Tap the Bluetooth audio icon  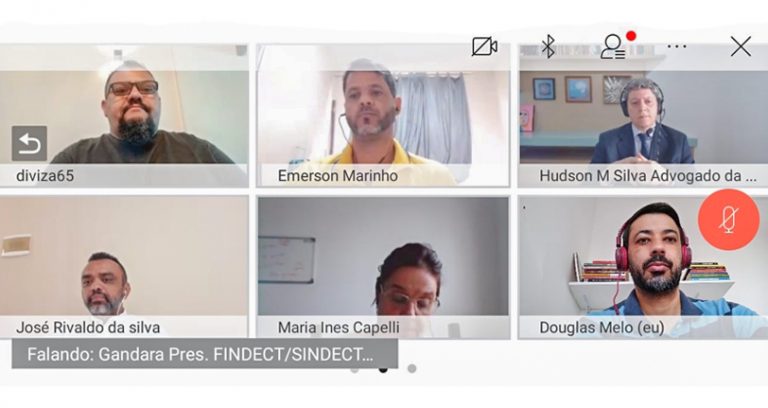(548, 47)
